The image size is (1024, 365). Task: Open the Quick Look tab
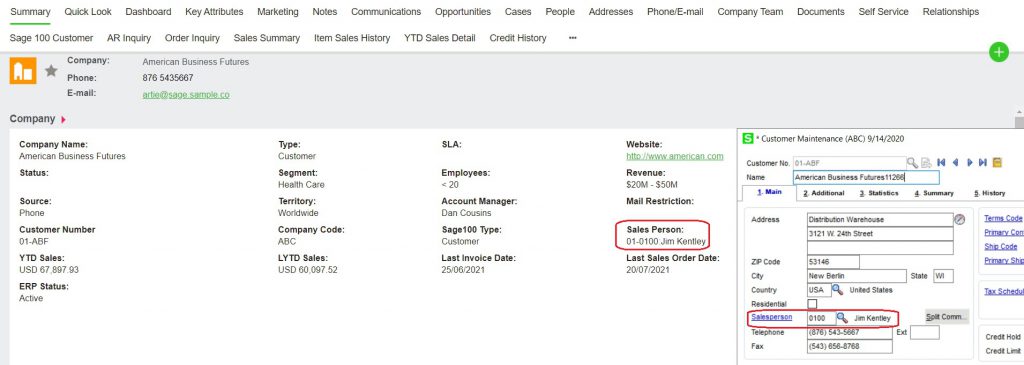tap(88, 12)
